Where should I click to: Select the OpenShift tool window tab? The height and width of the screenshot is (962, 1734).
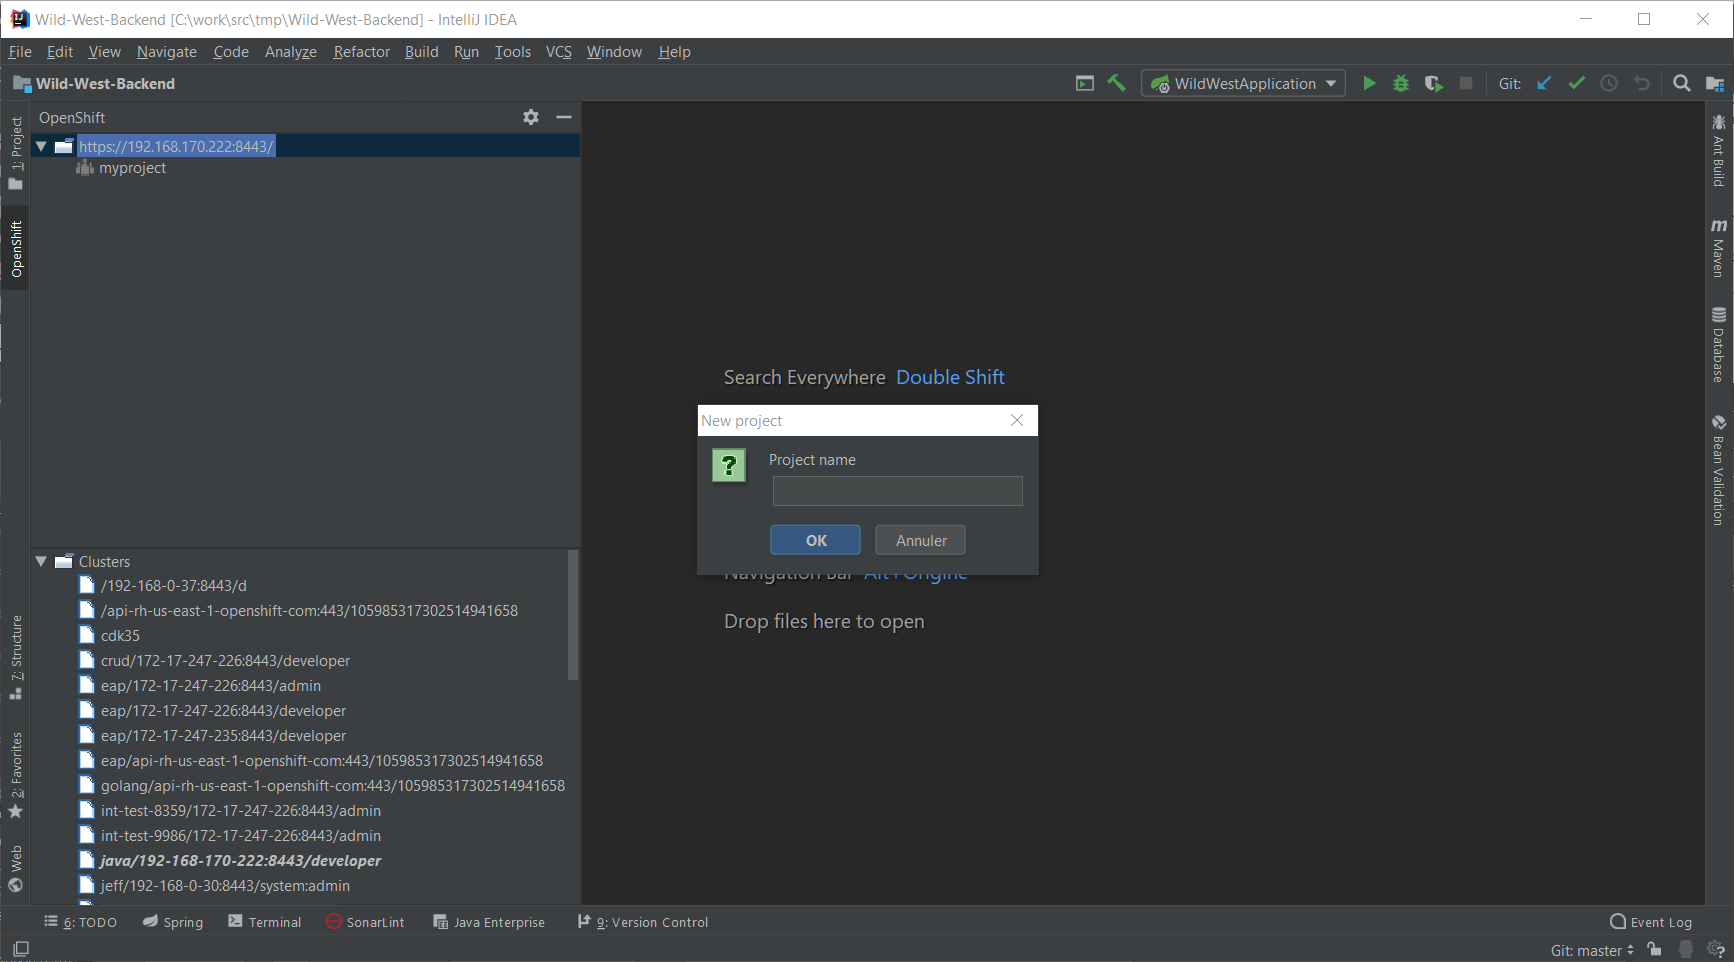click(x=16, y=249)
